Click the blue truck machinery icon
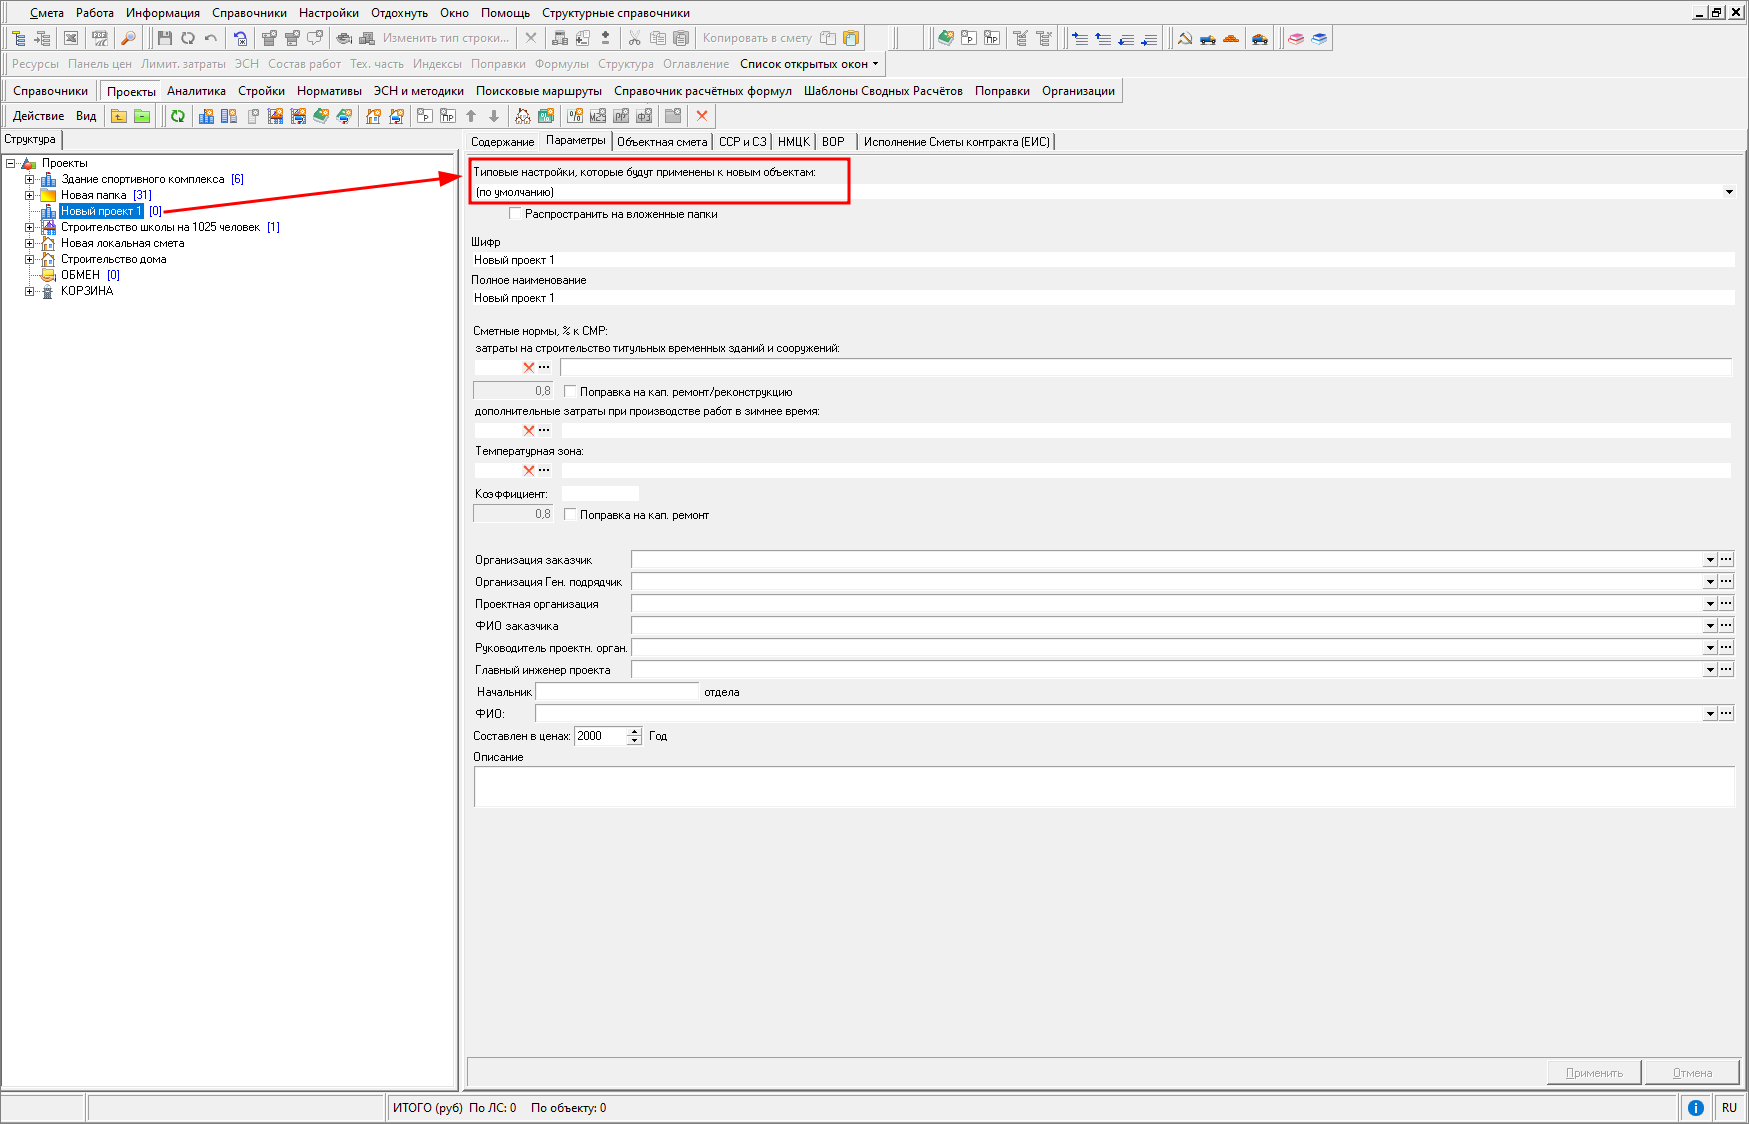 (1208, 38)
